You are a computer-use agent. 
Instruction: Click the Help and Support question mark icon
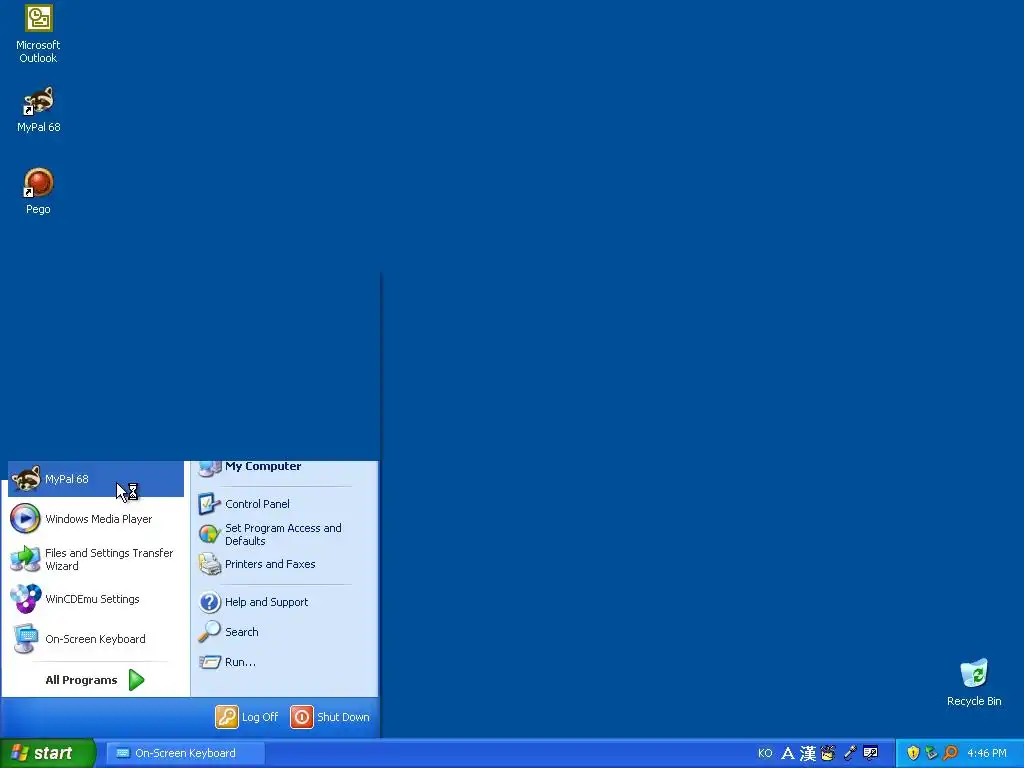[x=209, y=601]
